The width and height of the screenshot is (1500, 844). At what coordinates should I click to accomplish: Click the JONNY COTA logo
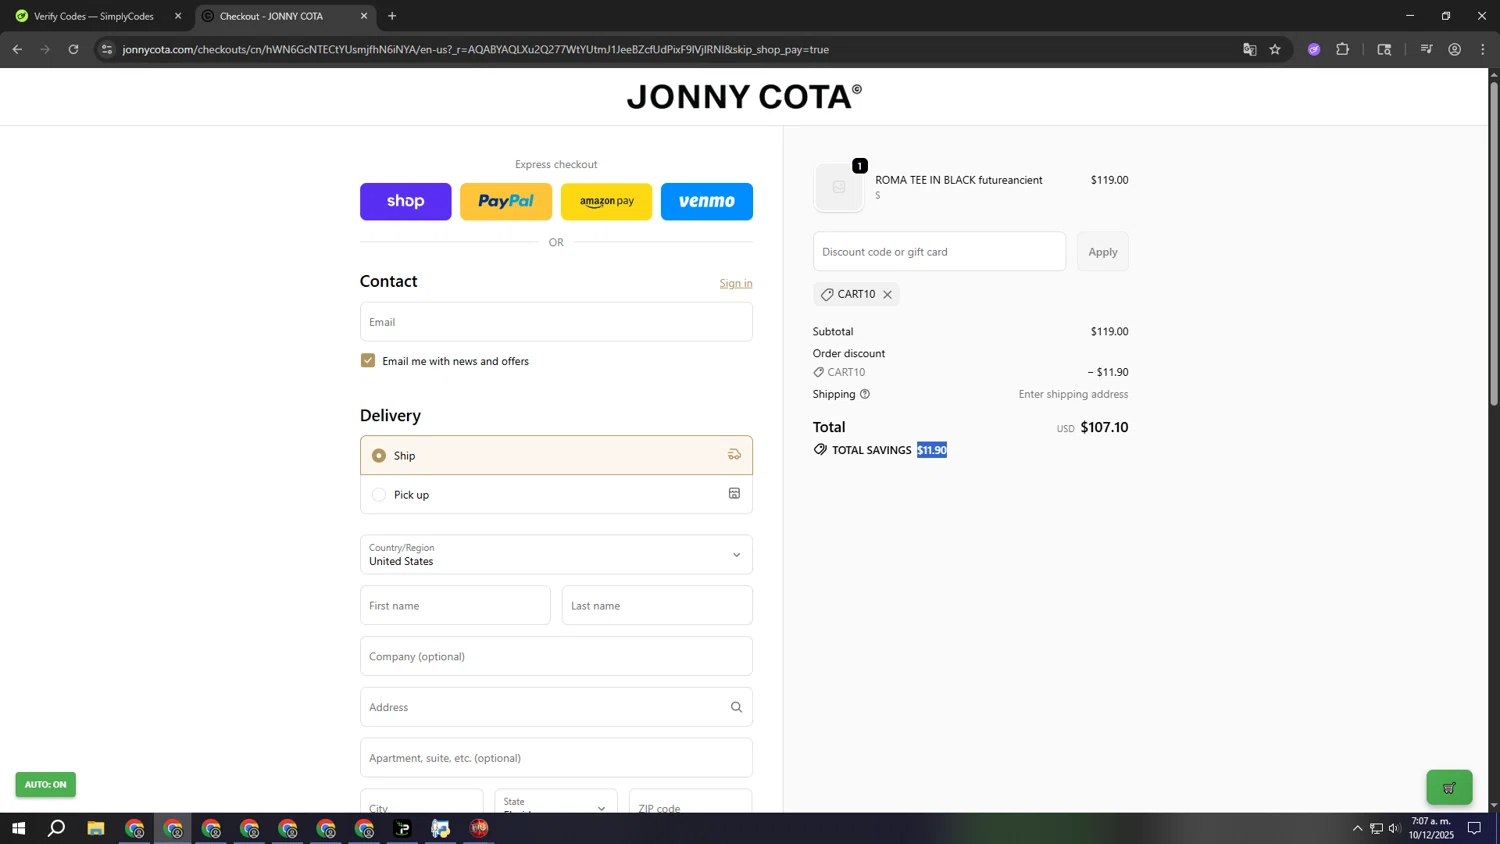tap(744, 97)
